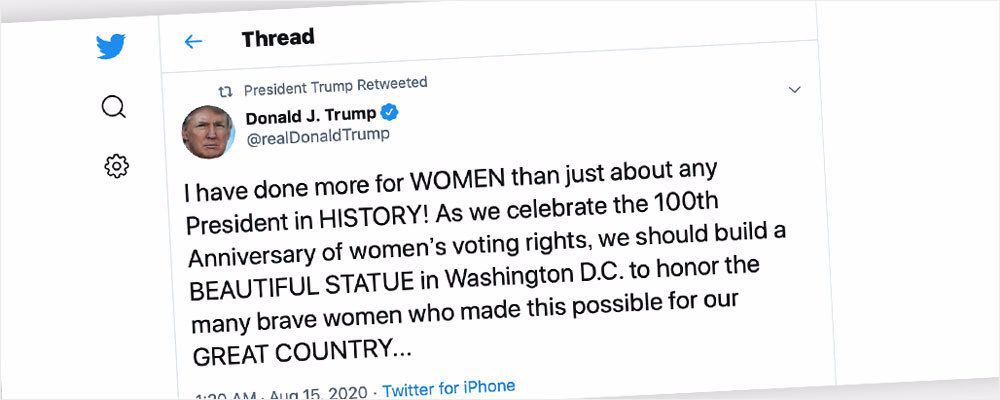Expand the tweet options chevron
This screenshot has width=1000, height=400.
click(x=795, y=89)
